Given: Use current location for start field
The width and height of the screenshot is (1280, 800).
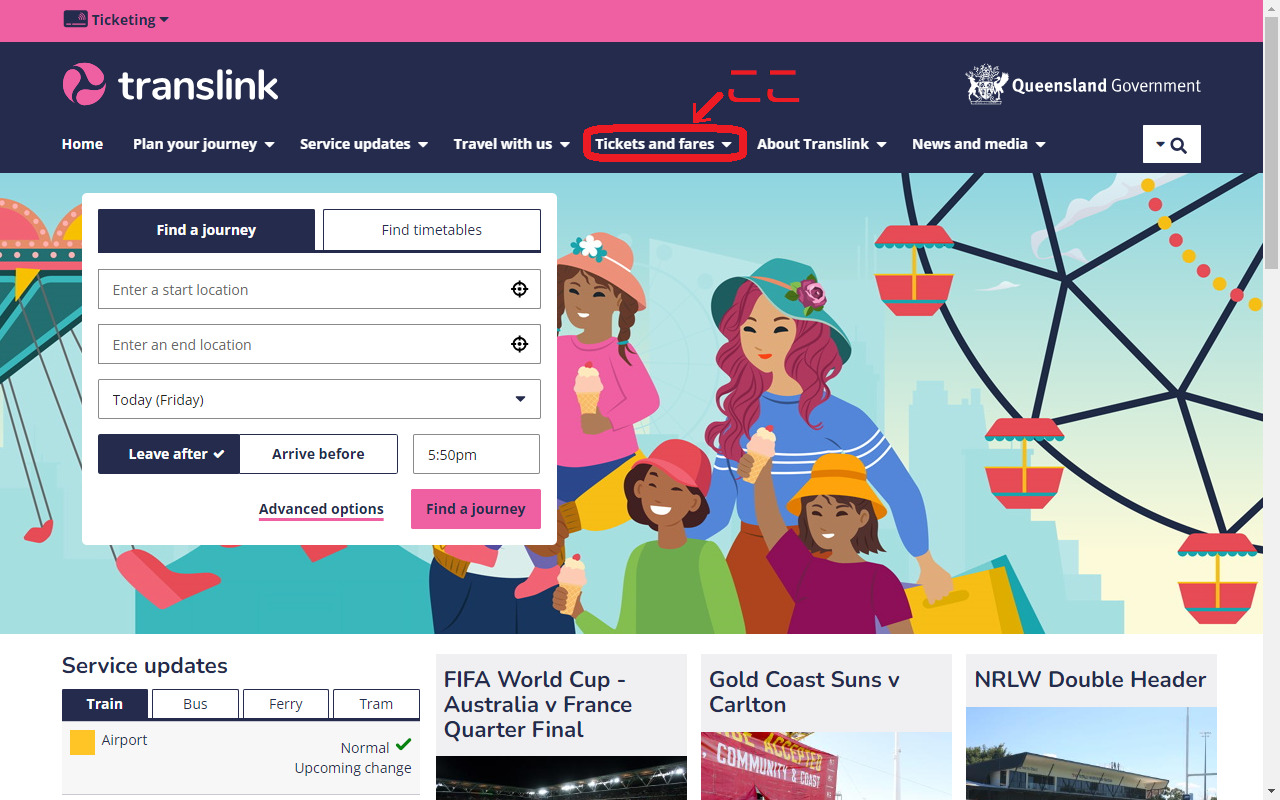Looking at the screenshot, I should tap(519, 289).
